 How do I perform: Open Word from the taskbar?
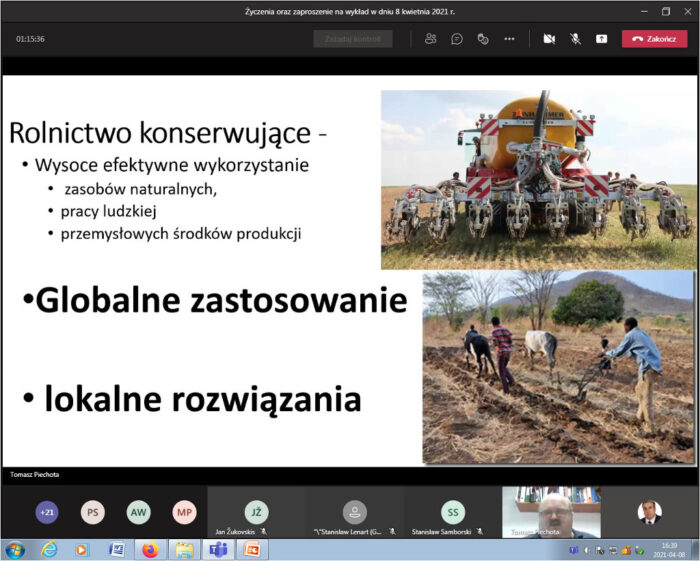click(x=116, y=550)
